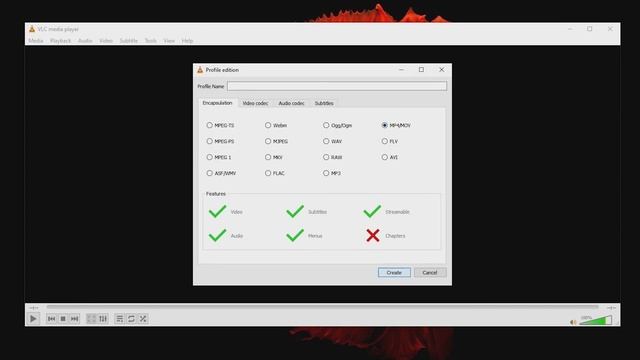Click the VLC seek progress bar
The height and width of the screenshot is (360, 640).
coord(322,307)
